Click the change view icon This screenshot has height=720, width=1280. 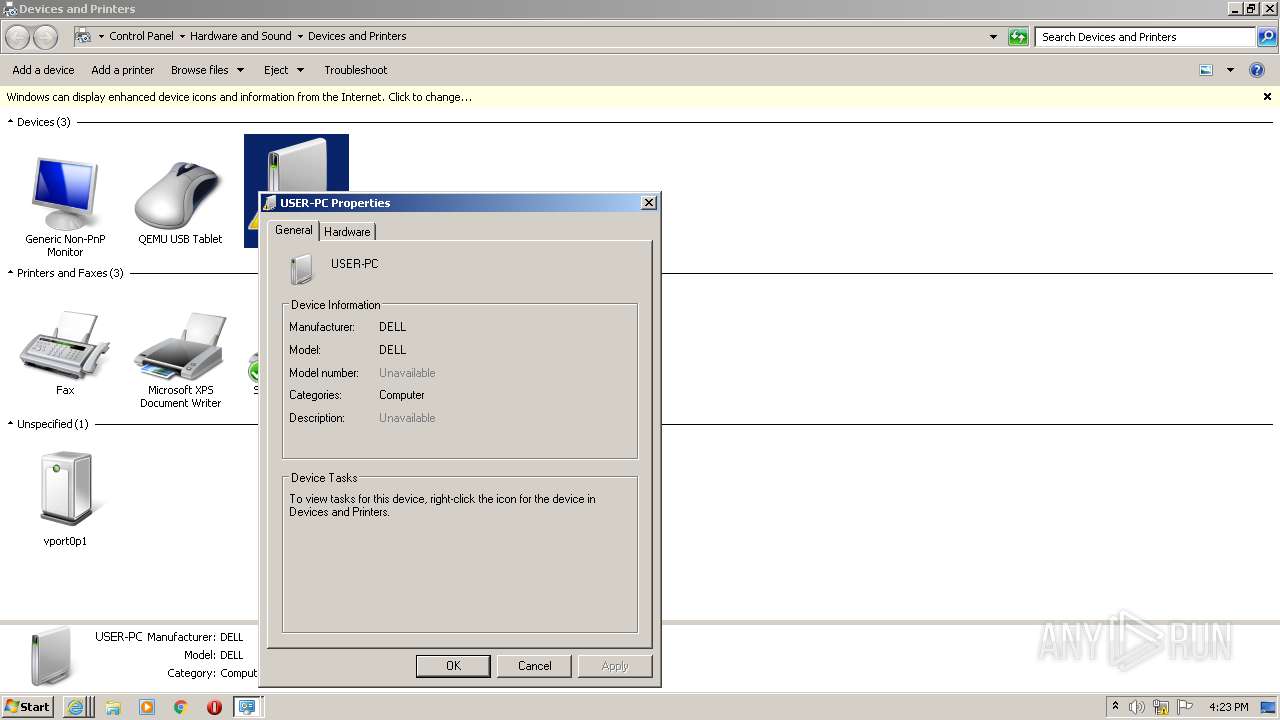(1206, 70)
